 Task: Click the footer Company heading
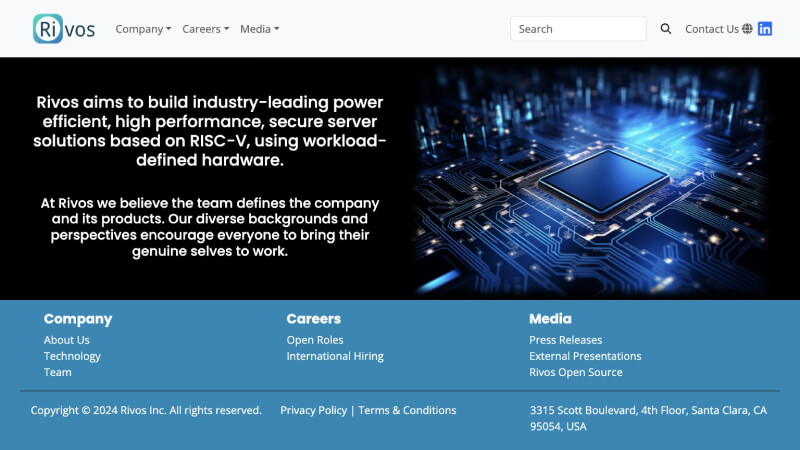78,319
